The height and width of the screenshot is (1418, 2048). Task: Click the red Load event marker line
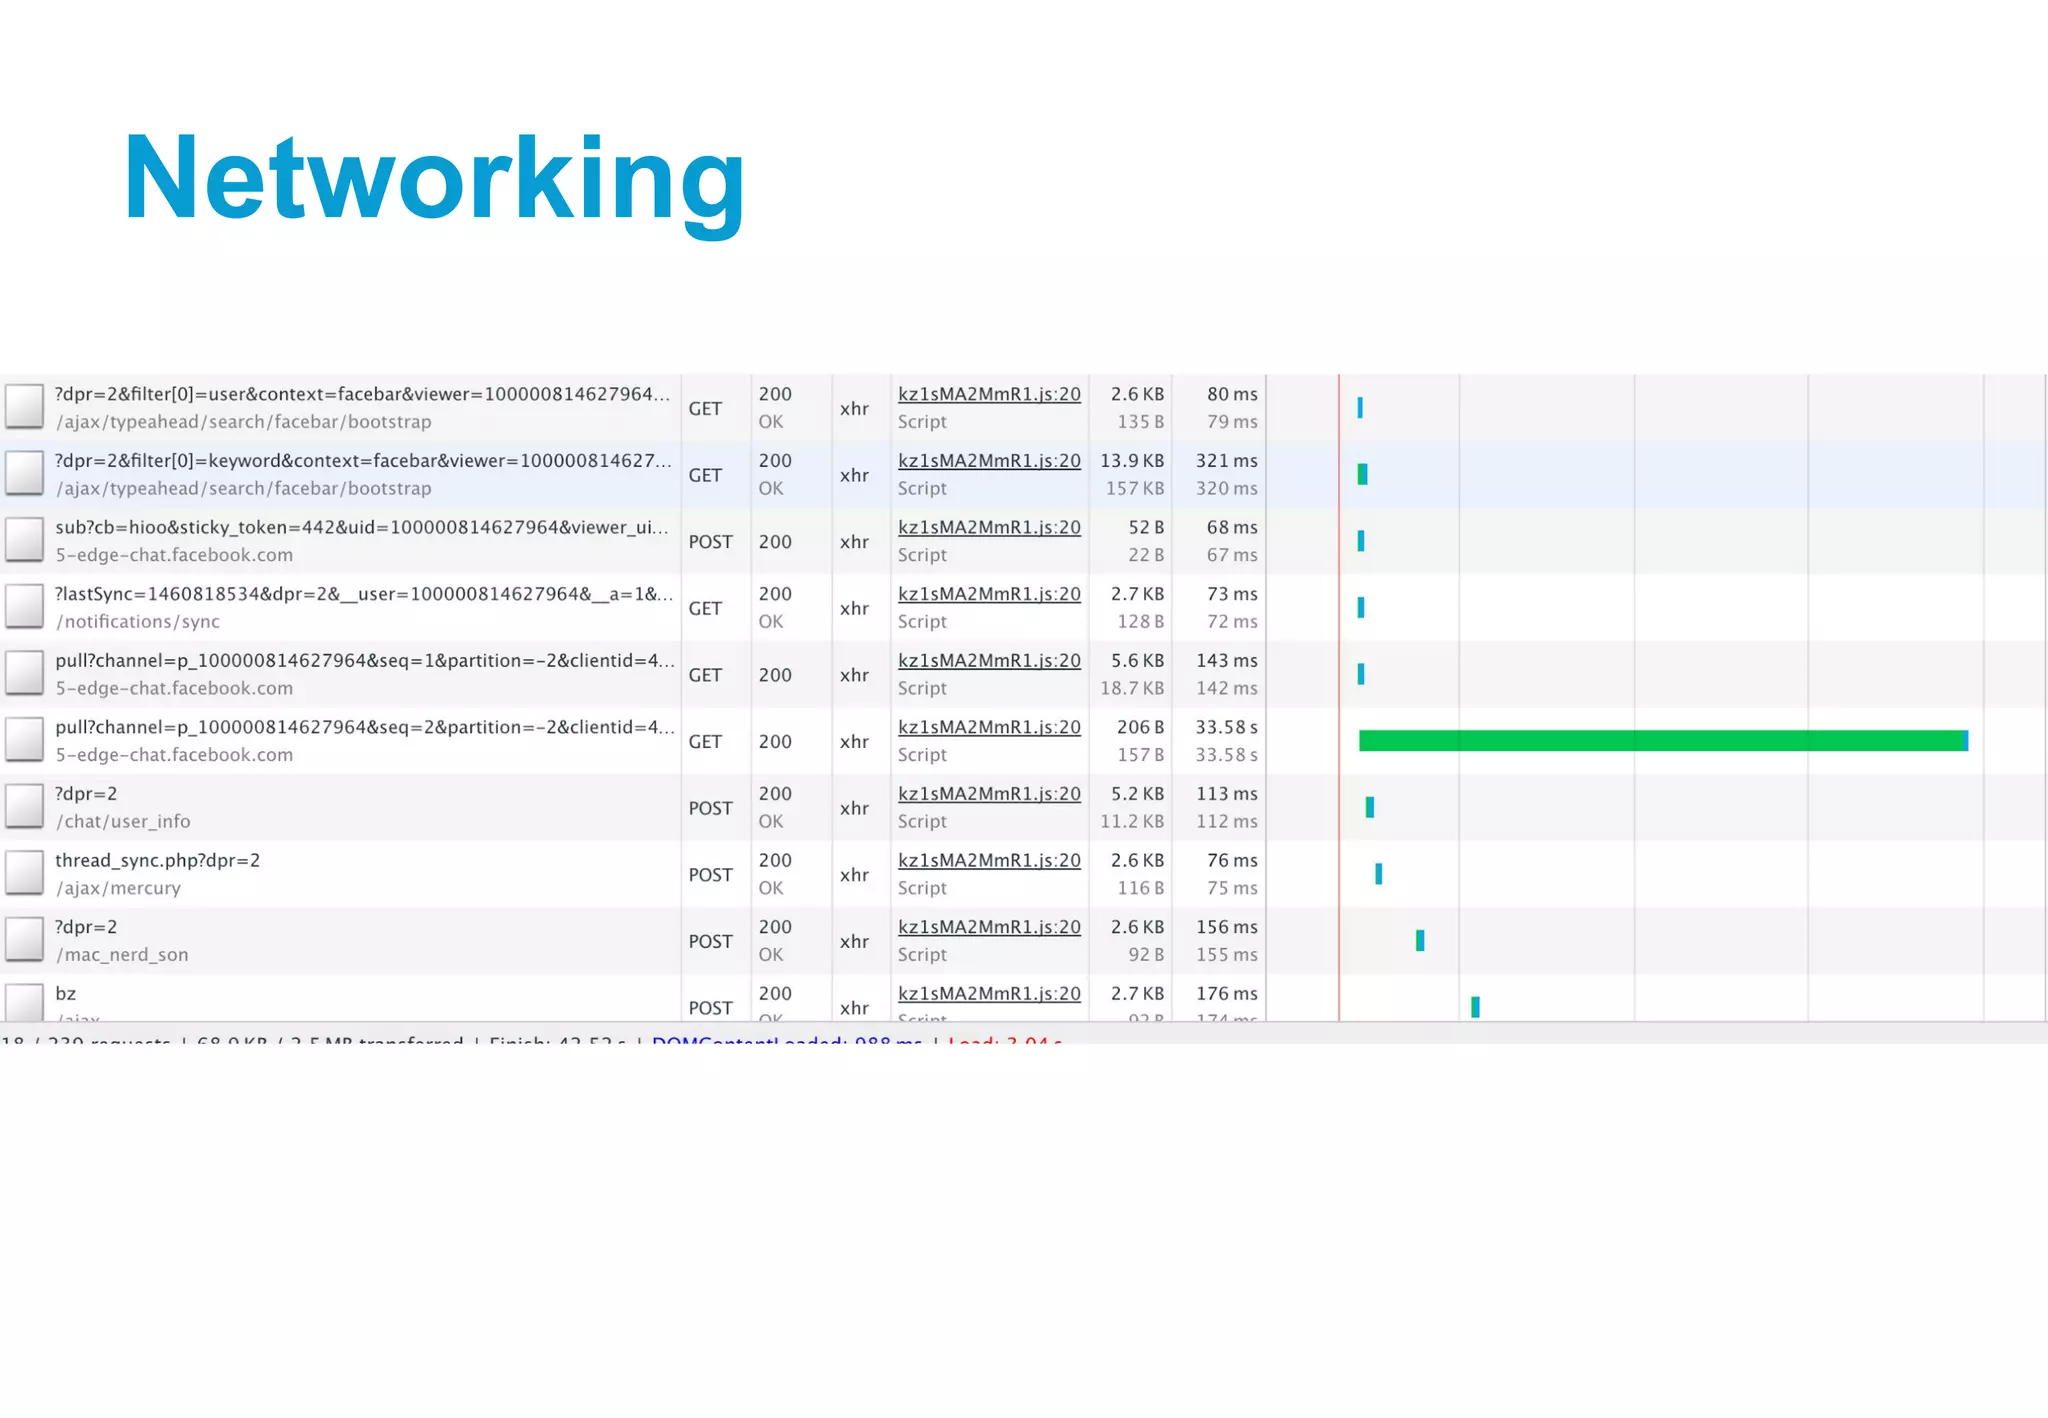(x=1339, y=700)
